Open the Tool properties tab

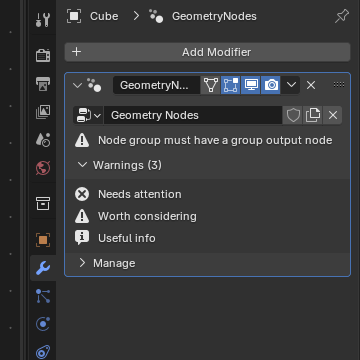pos(43,20)
